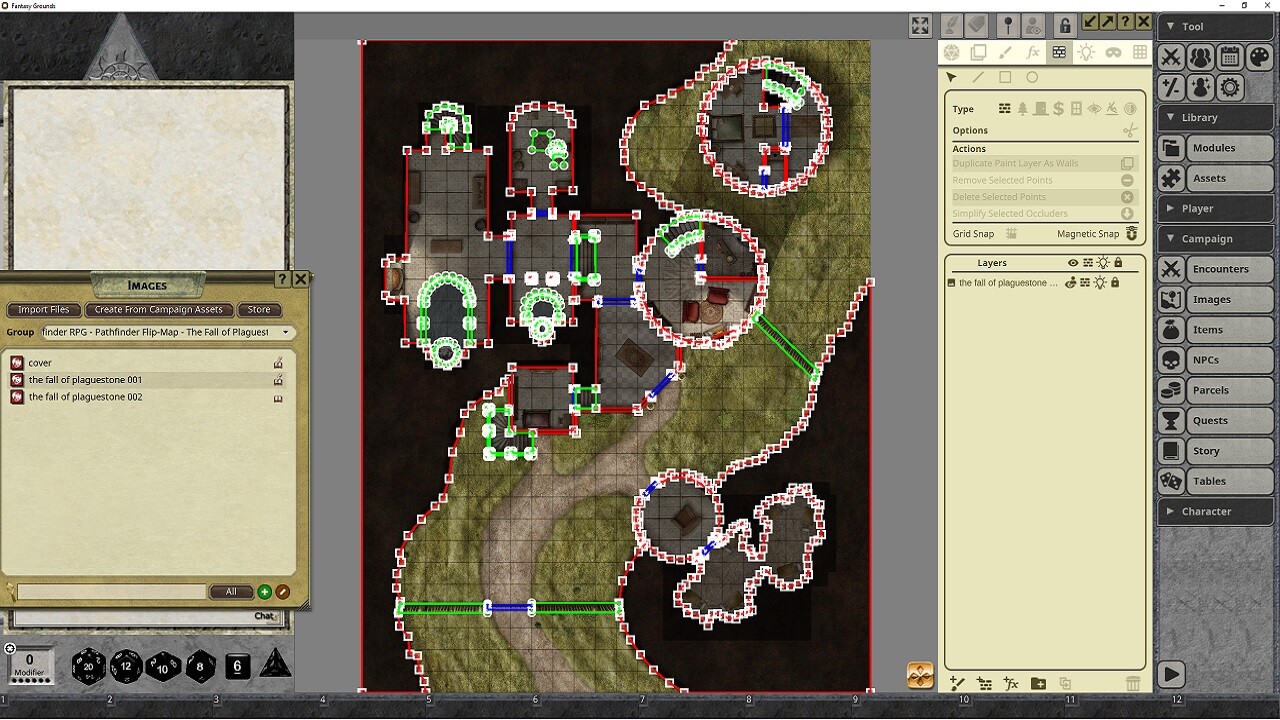
Task: Select the door occluder type icon
Action: [1040, 109]
